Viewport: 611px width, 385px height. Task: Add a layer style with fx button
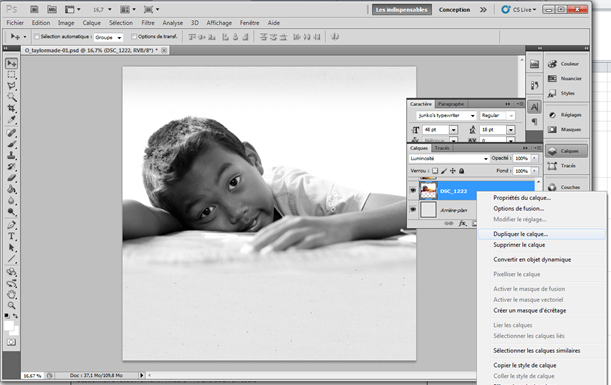click(x=462, y=223)
